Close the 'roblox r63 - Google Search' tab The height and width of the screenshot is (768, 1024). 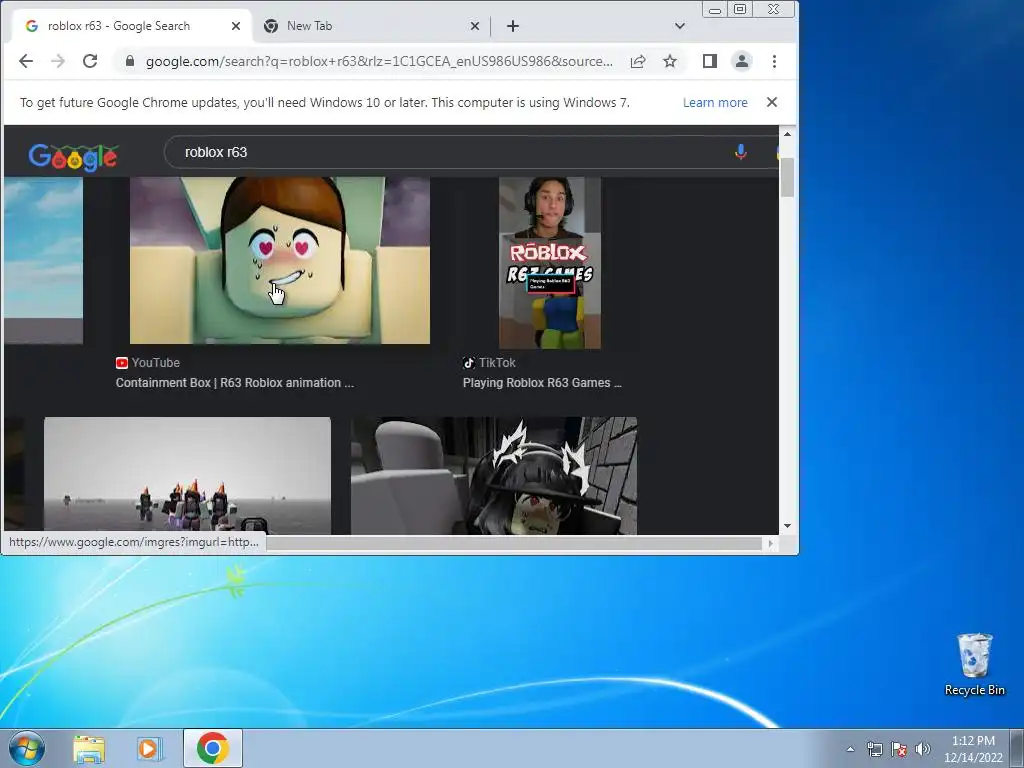[236, 26]
